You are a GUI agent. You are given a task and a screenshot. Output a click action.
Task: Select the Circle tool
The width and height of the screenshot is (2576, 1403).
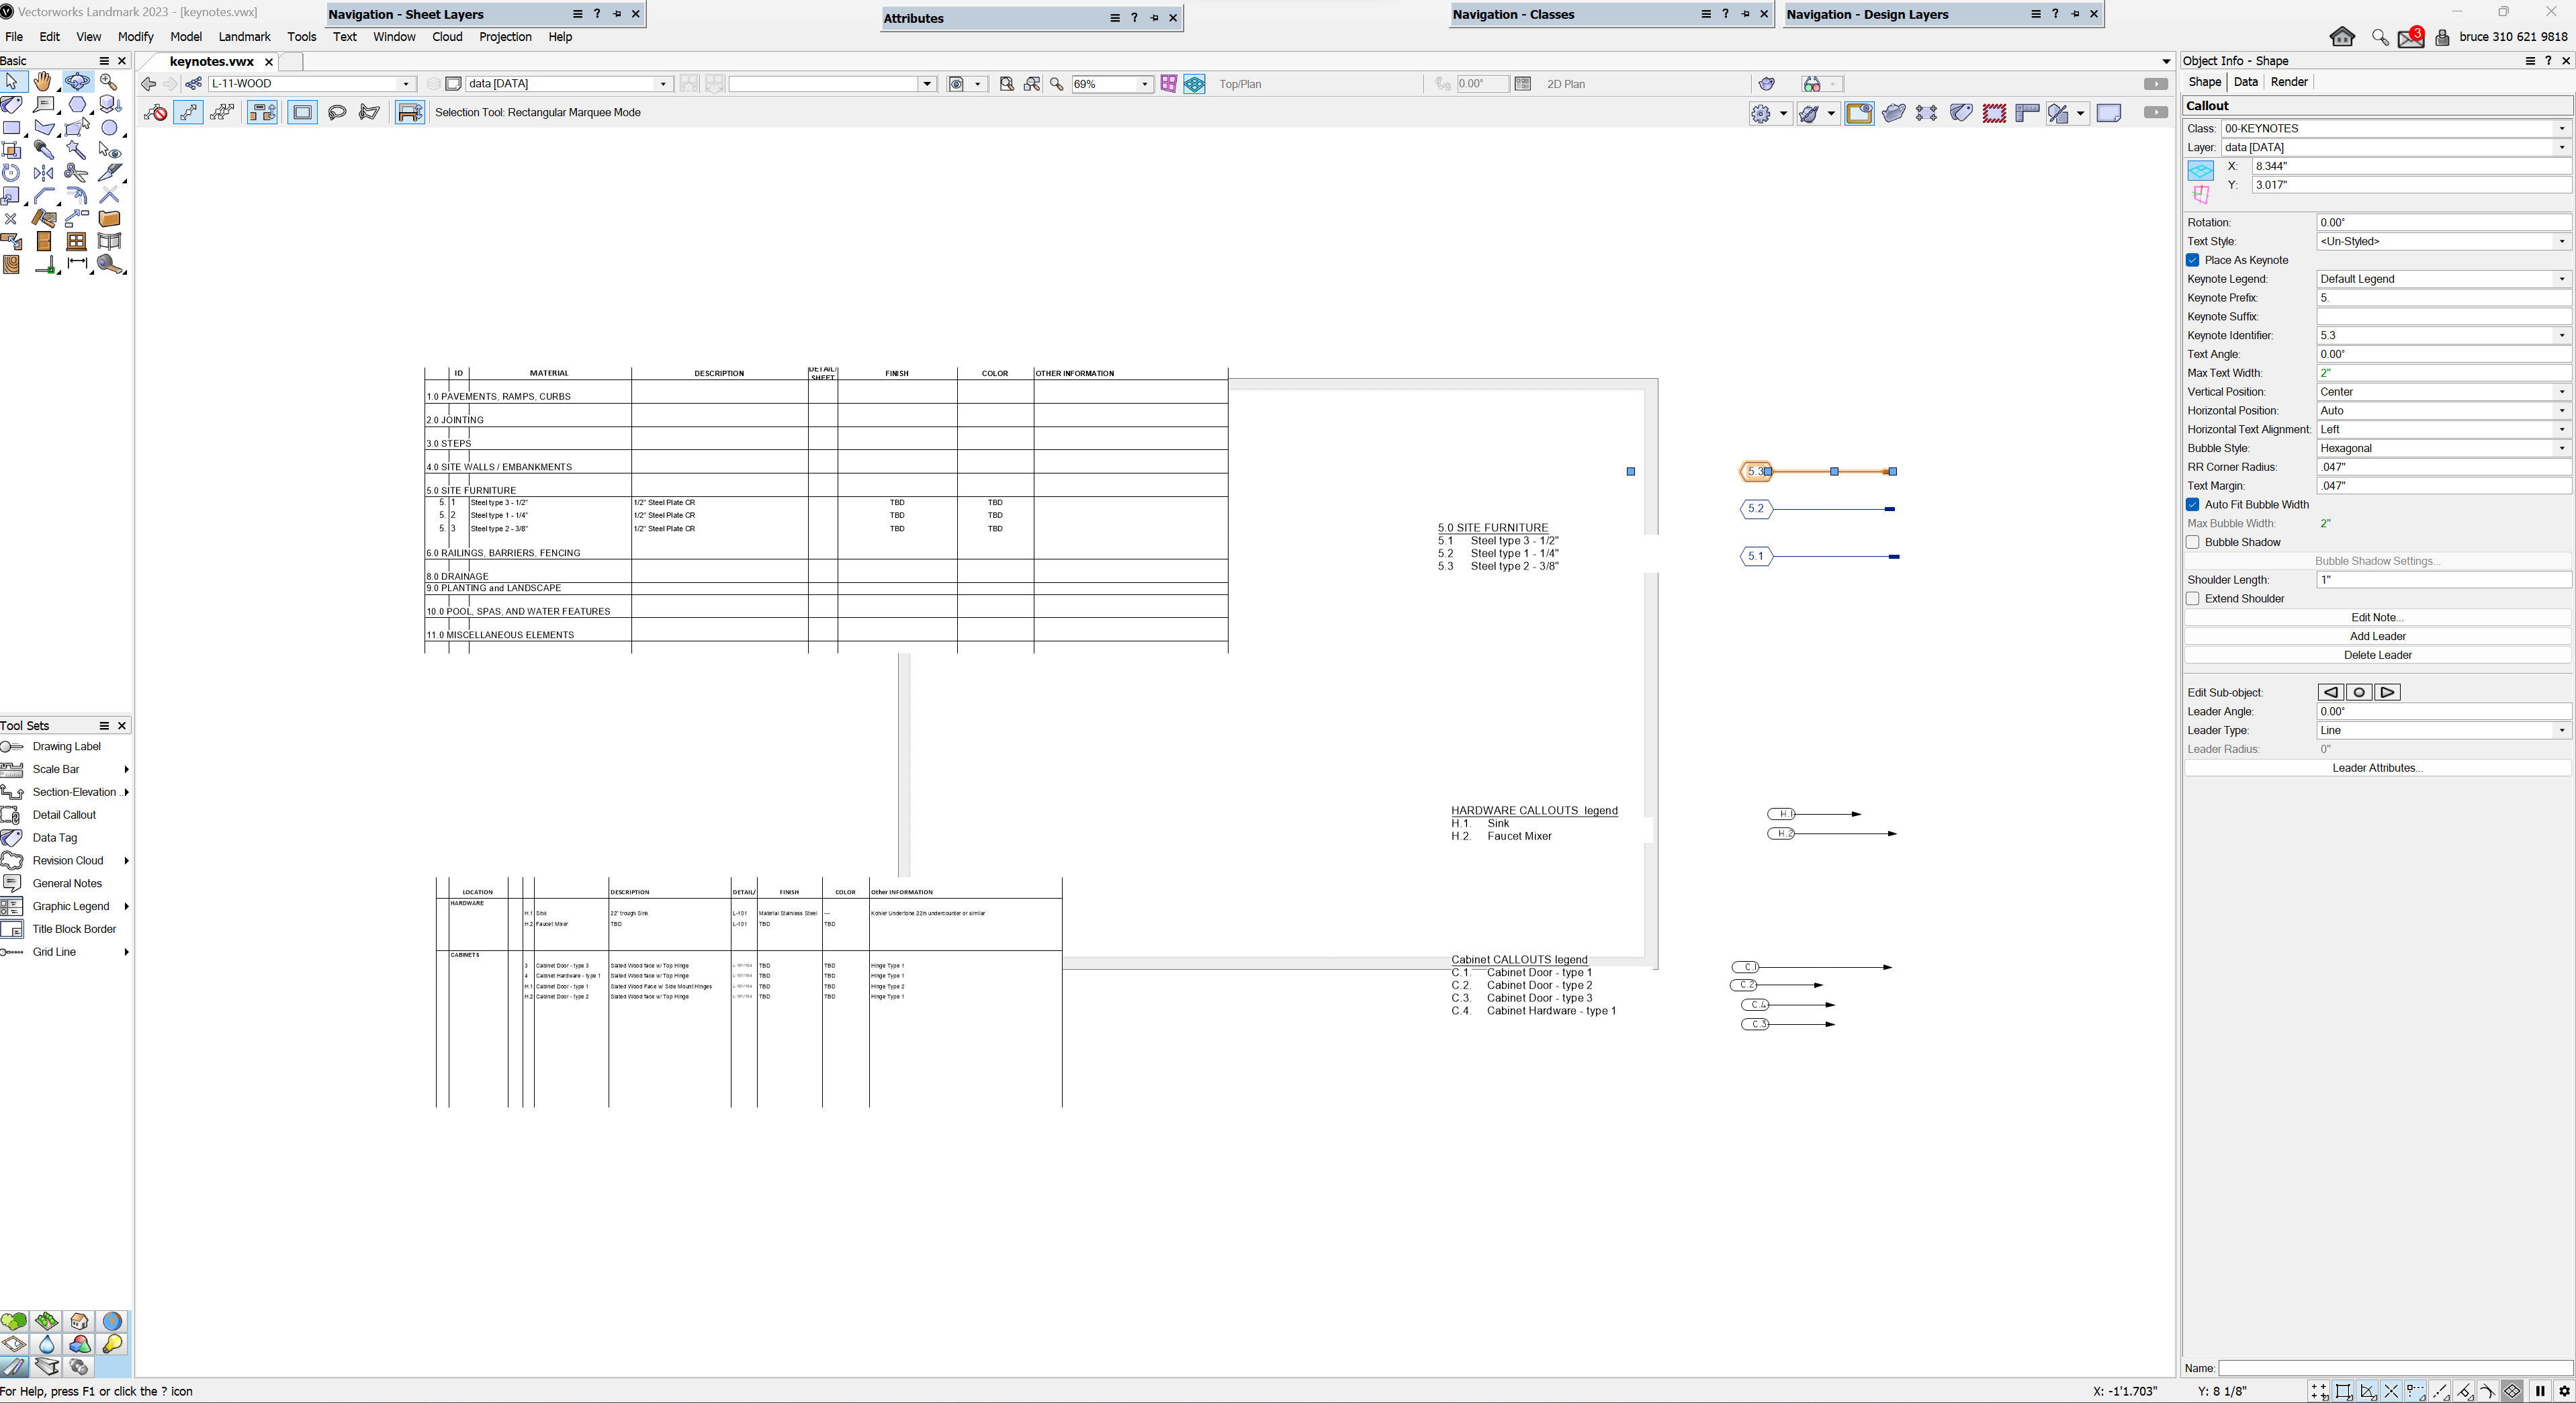[109, 128]
